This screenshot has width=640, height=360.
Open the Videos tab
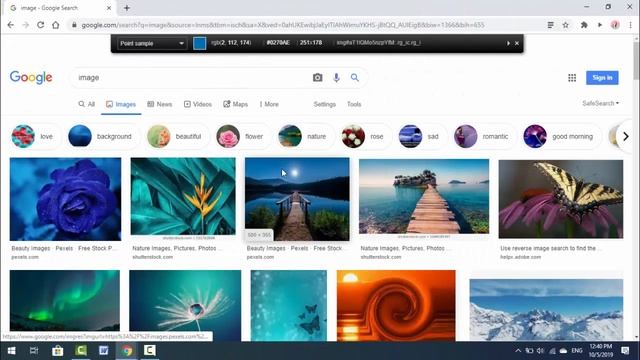click(x=198, y=104)
